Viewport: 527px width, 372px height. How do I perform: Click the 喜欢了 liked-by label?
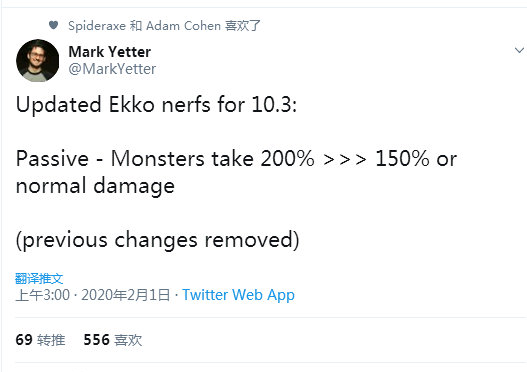tap(243, 26)
